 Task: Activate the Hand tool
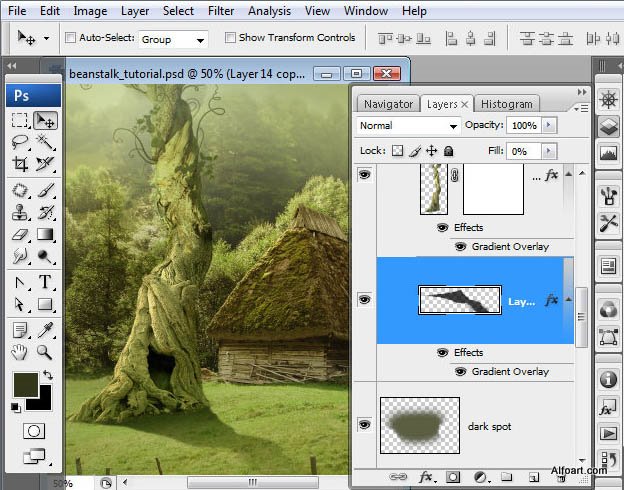20,352
